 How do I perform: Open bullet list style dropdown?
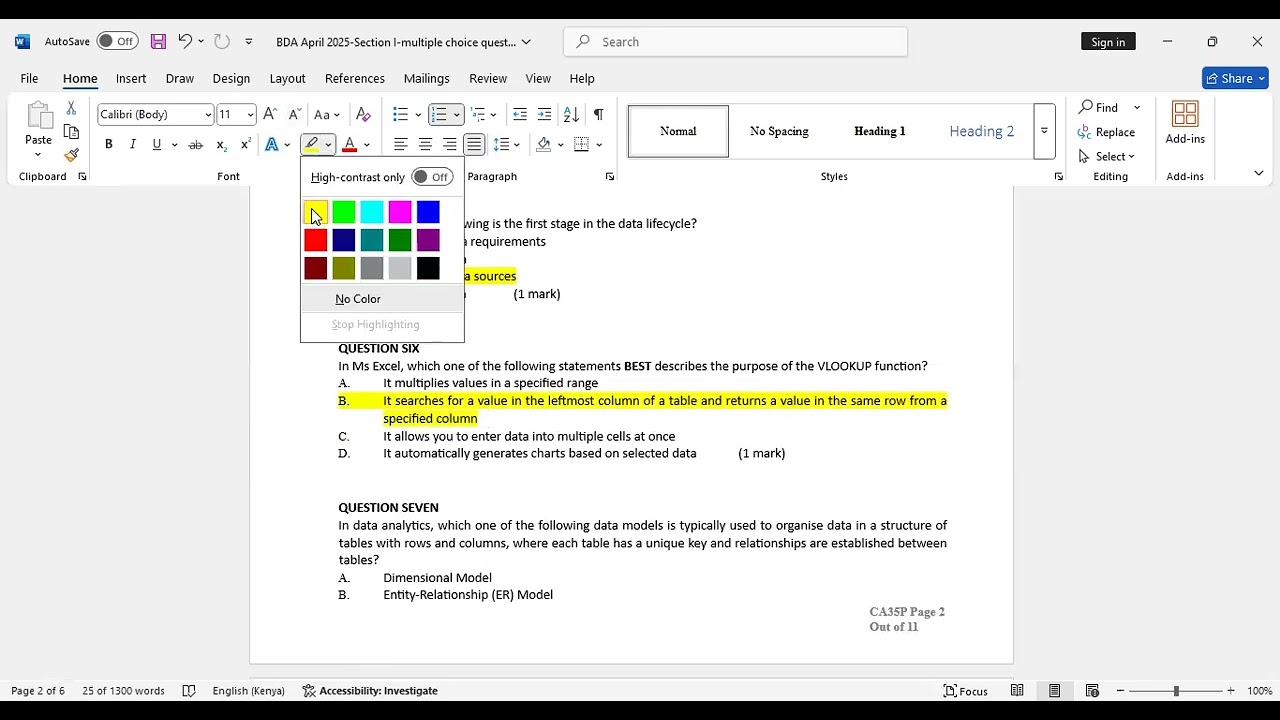(x=417, y=114)
